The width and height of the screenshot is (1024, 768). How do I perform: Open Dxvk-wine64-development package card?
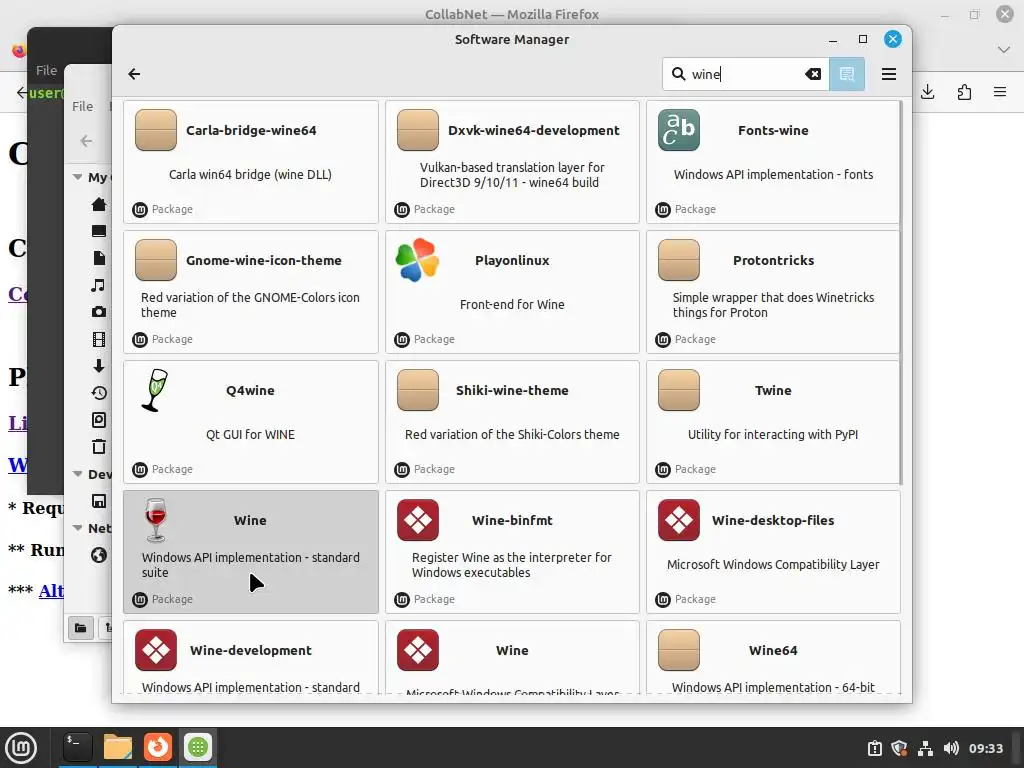tap(512, 162)
